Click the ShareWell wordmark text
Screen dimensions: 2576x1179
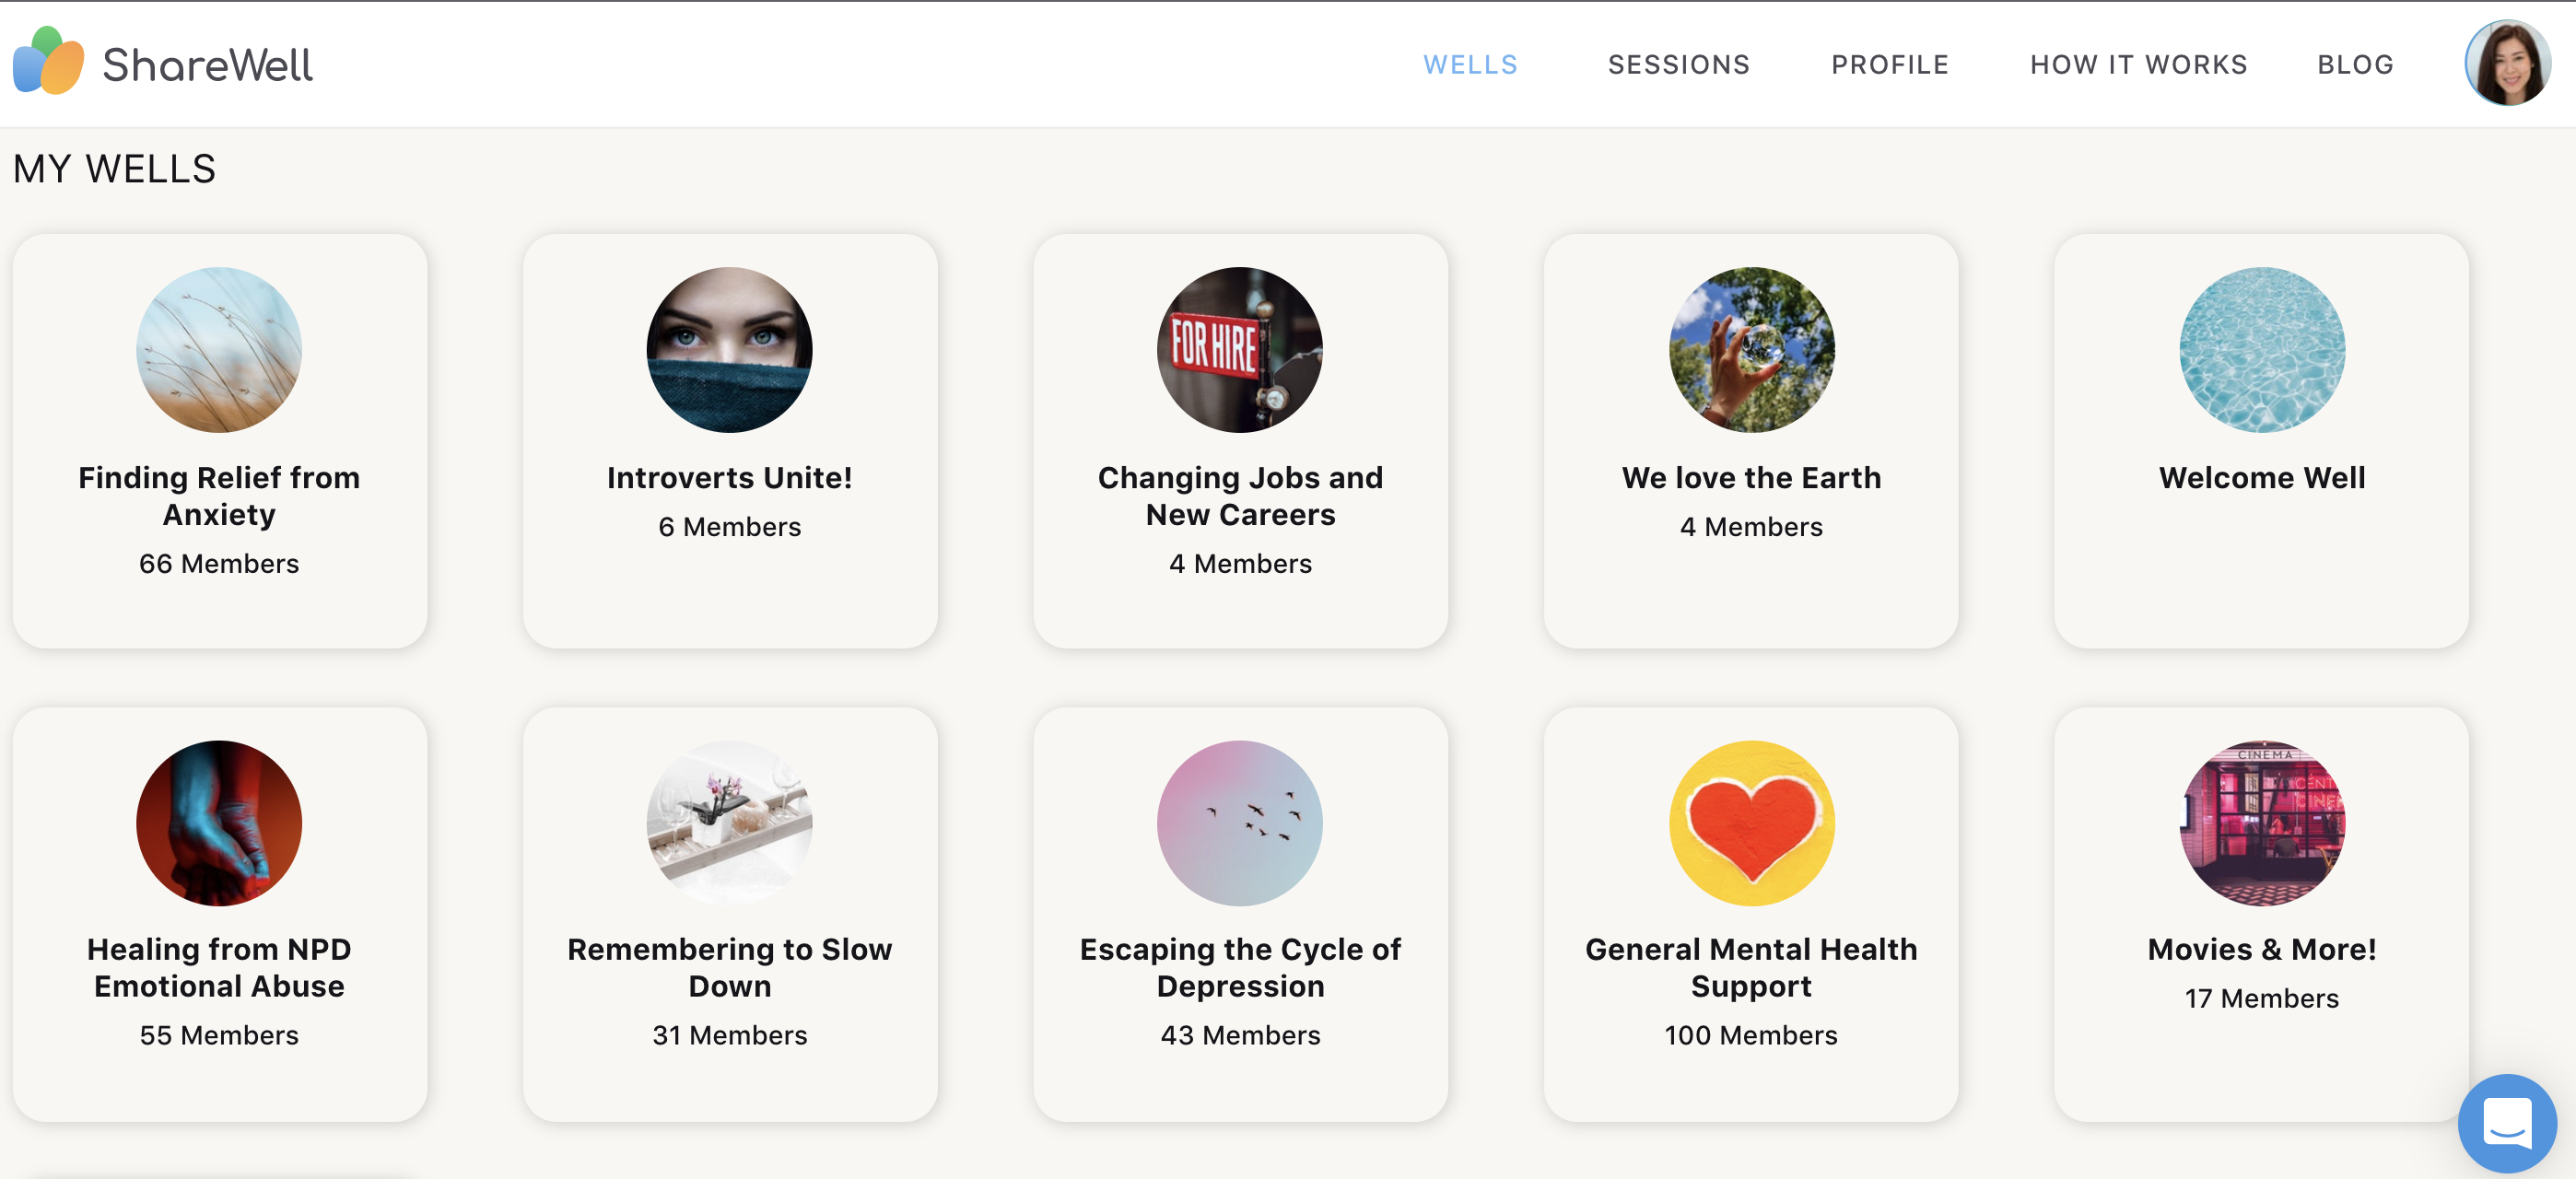tap(207, 65)
